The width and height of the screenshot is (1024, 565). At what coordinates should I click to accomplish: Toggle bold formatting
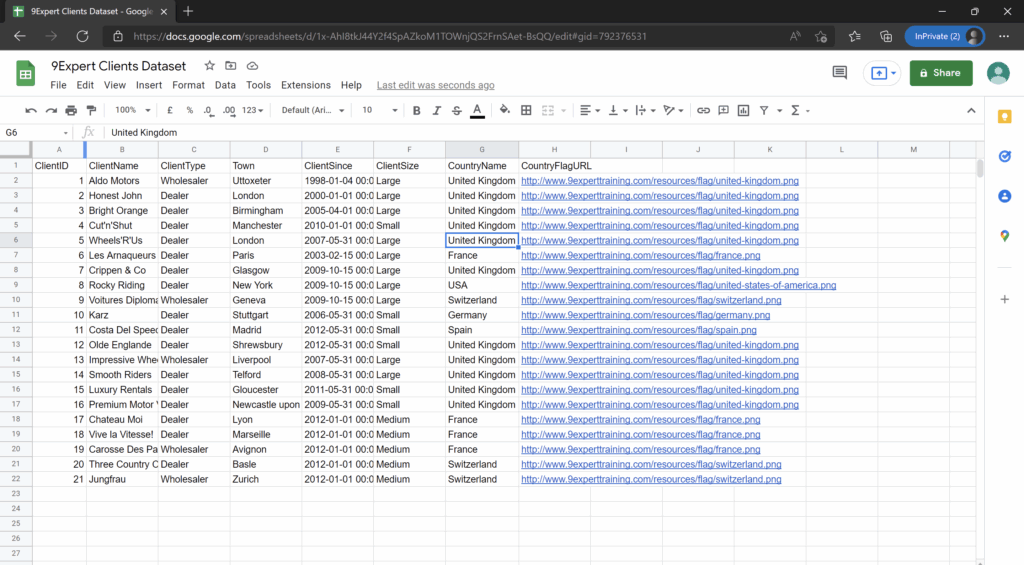click(x=417, y=110)
